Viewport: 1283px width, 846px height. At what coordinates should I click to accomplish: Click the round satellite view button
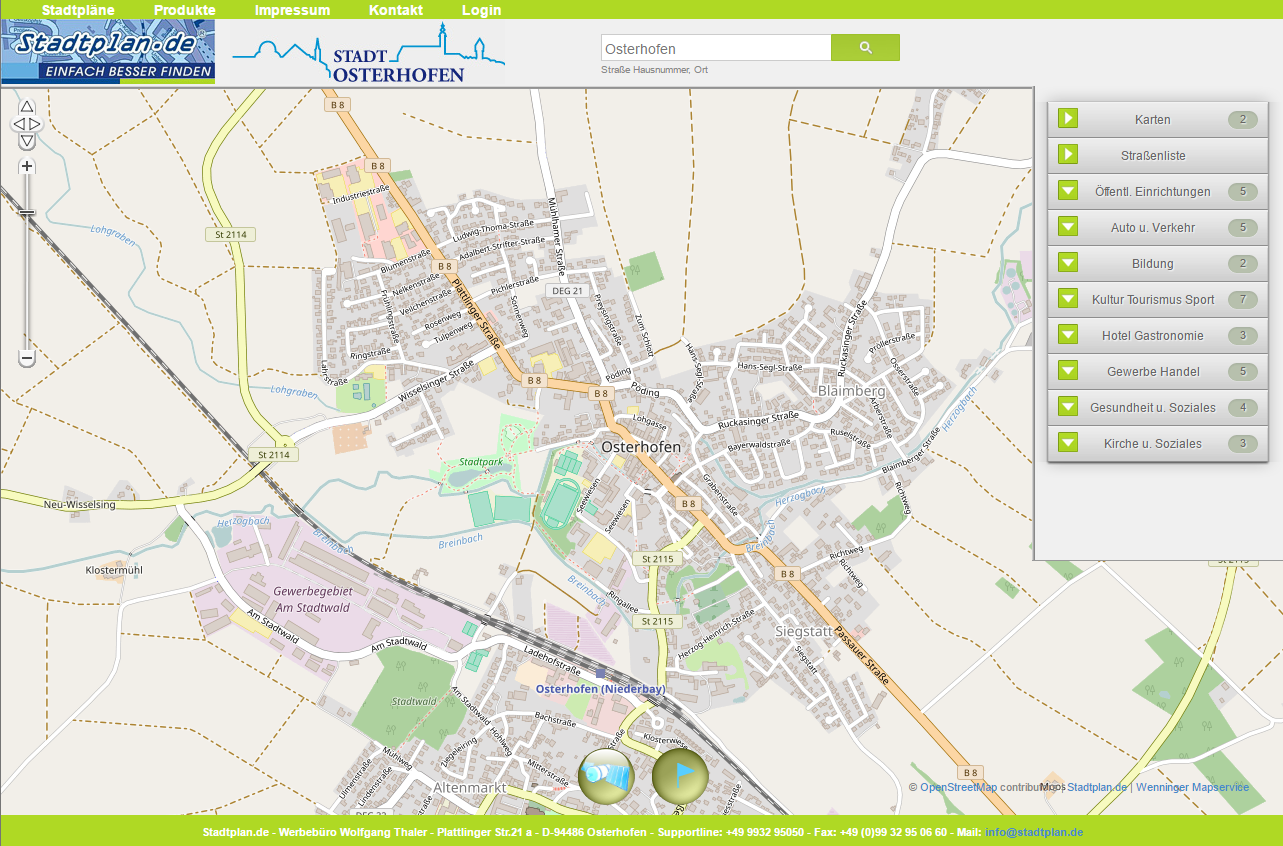click(x=606, y=776)
